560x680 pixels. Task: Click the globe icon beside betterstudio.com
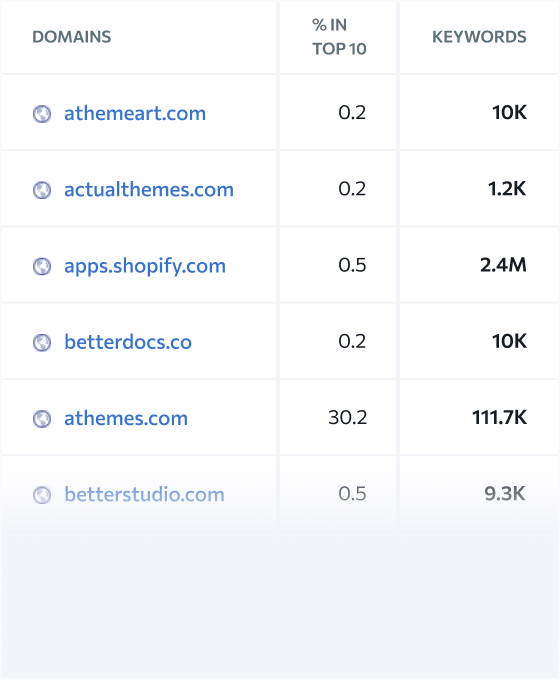pos(42,495)
